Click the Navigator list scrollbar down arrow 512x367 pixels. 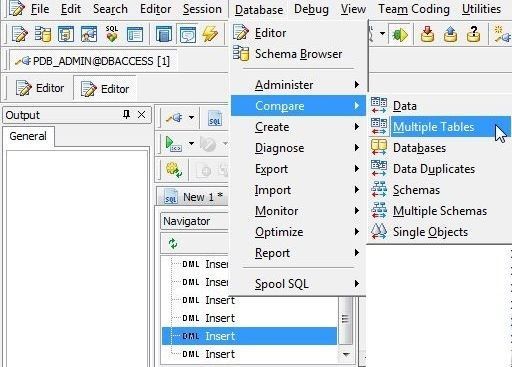pos(346,354)
